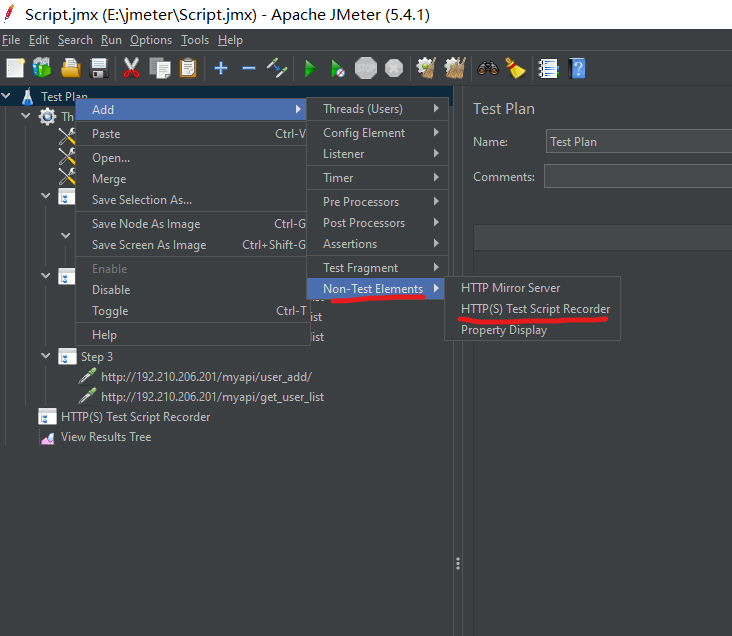Click the Cut scissors icon
Screen dimensions: 732x636
pyautogui.click(x=131, y=68)
